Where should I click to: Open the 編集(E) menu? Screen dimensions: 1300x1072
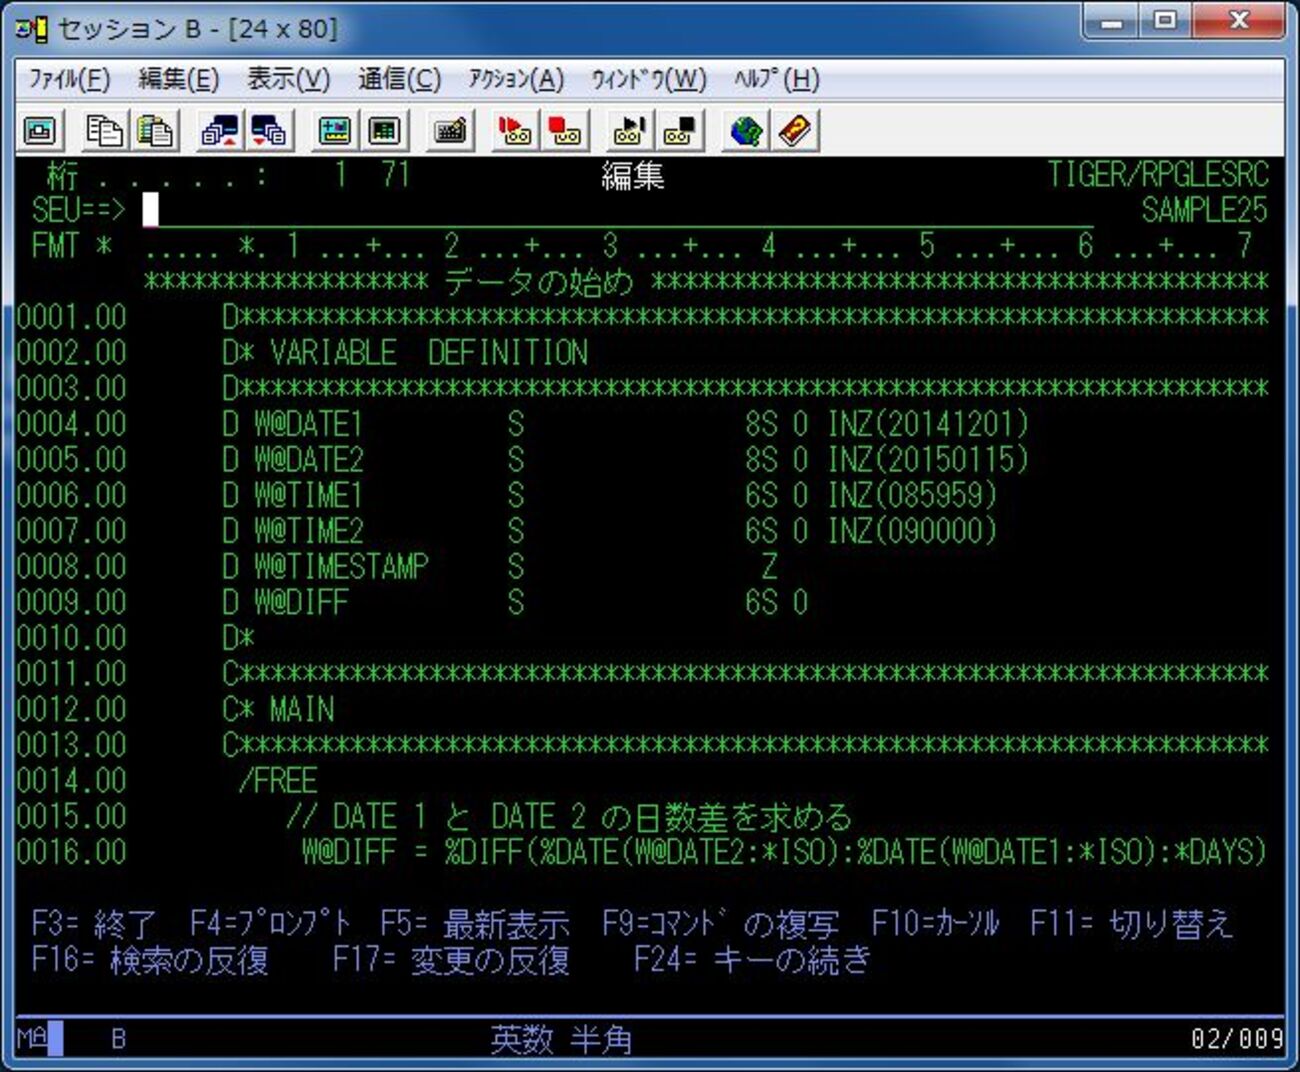(179, 79)
